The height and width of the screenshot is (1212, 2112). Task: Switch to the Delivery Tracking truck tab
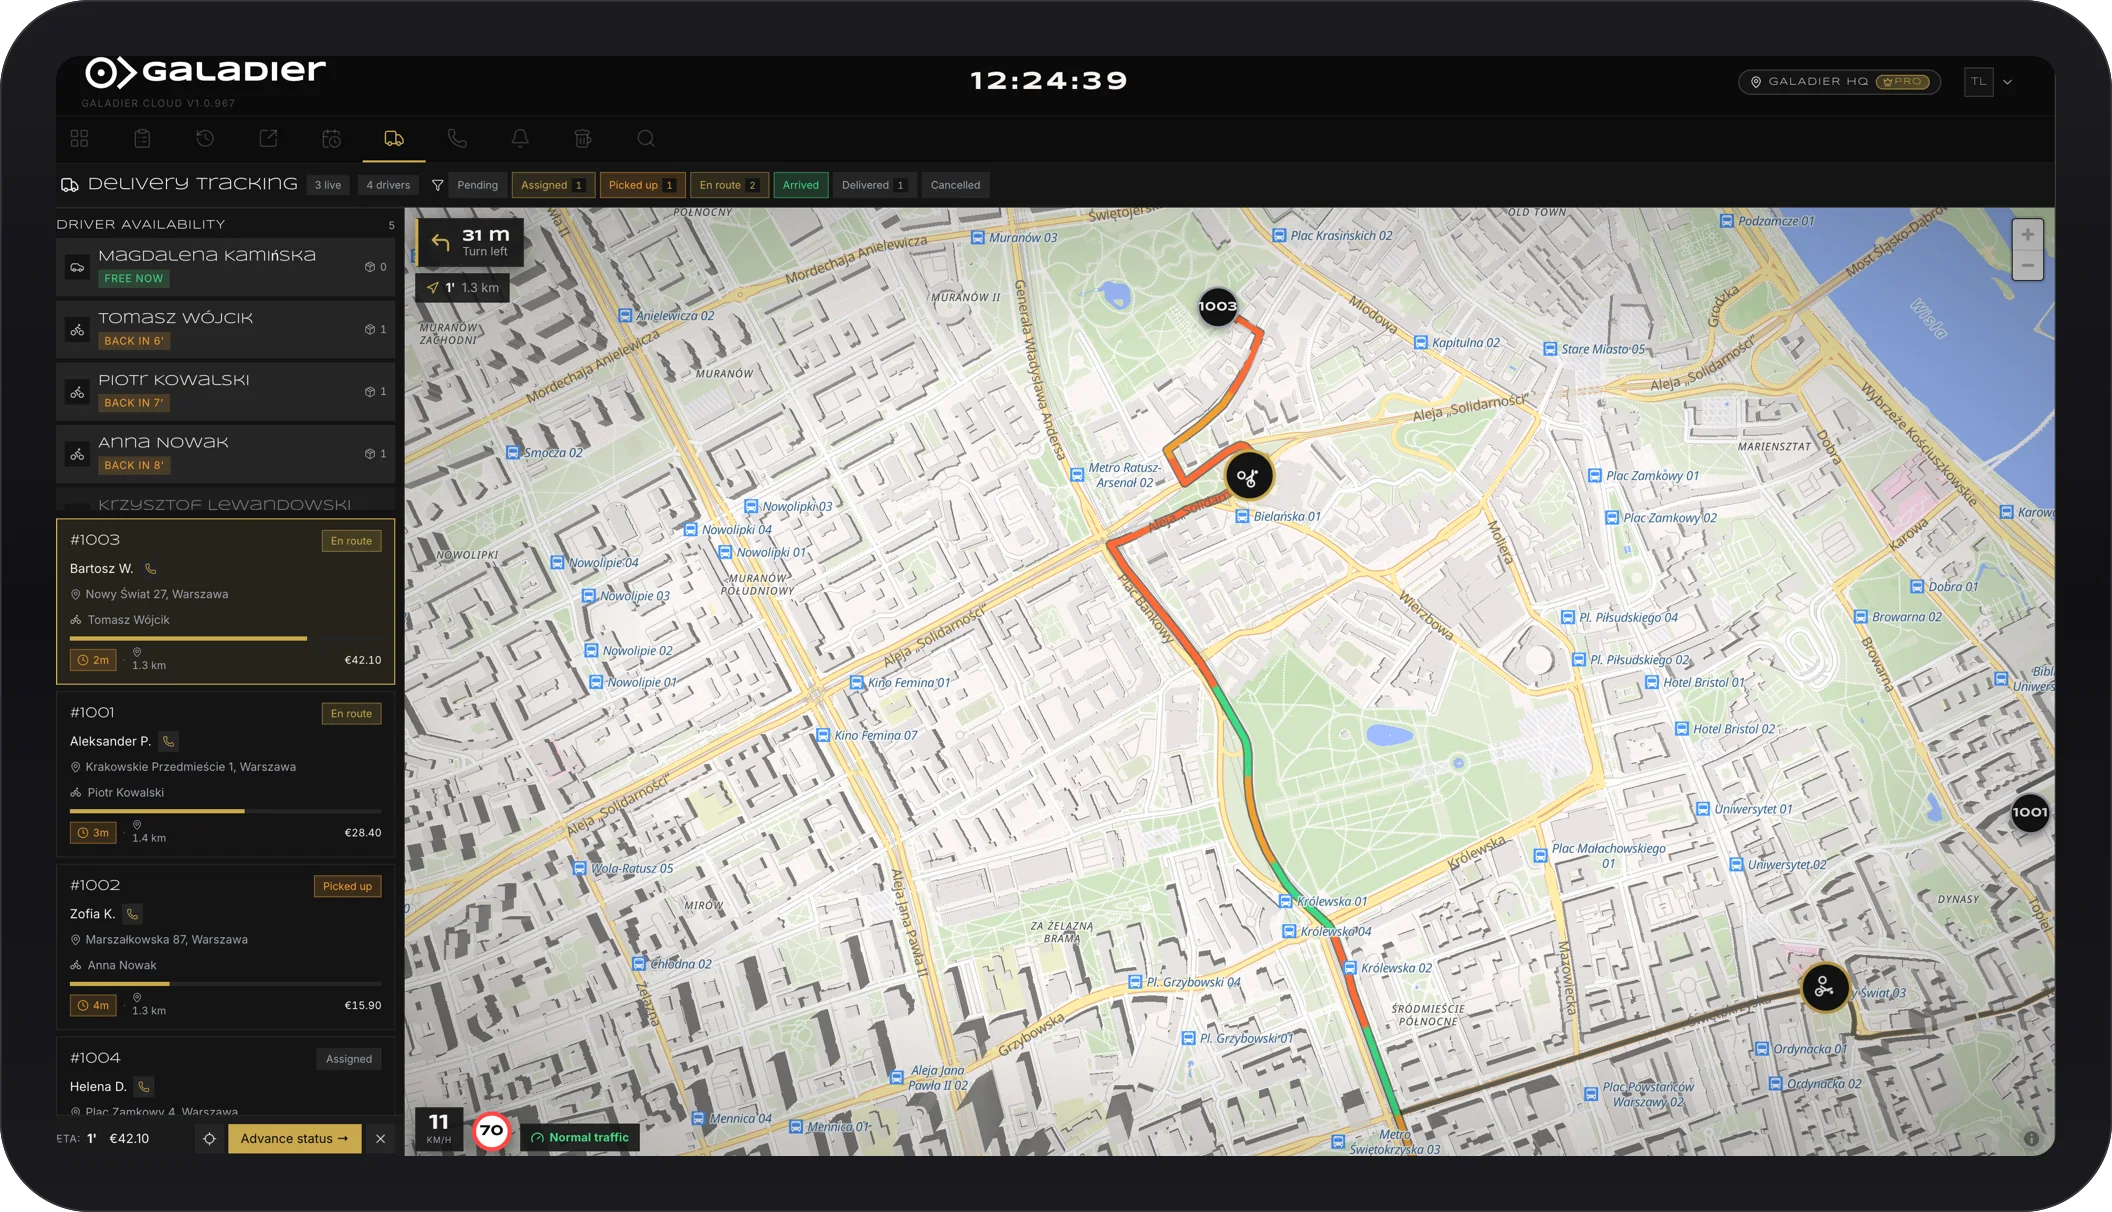394,139
